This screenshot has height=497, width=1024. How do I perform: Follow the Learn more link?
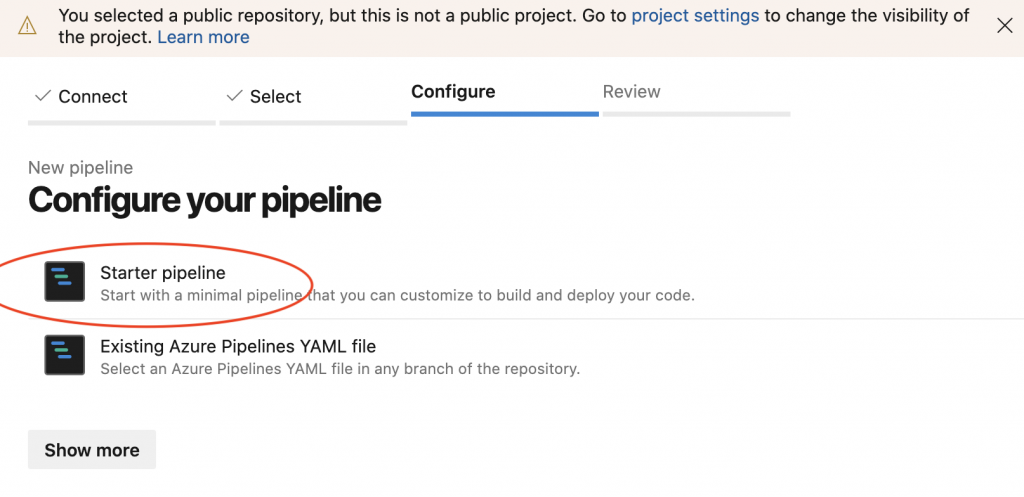pos(203,37)
